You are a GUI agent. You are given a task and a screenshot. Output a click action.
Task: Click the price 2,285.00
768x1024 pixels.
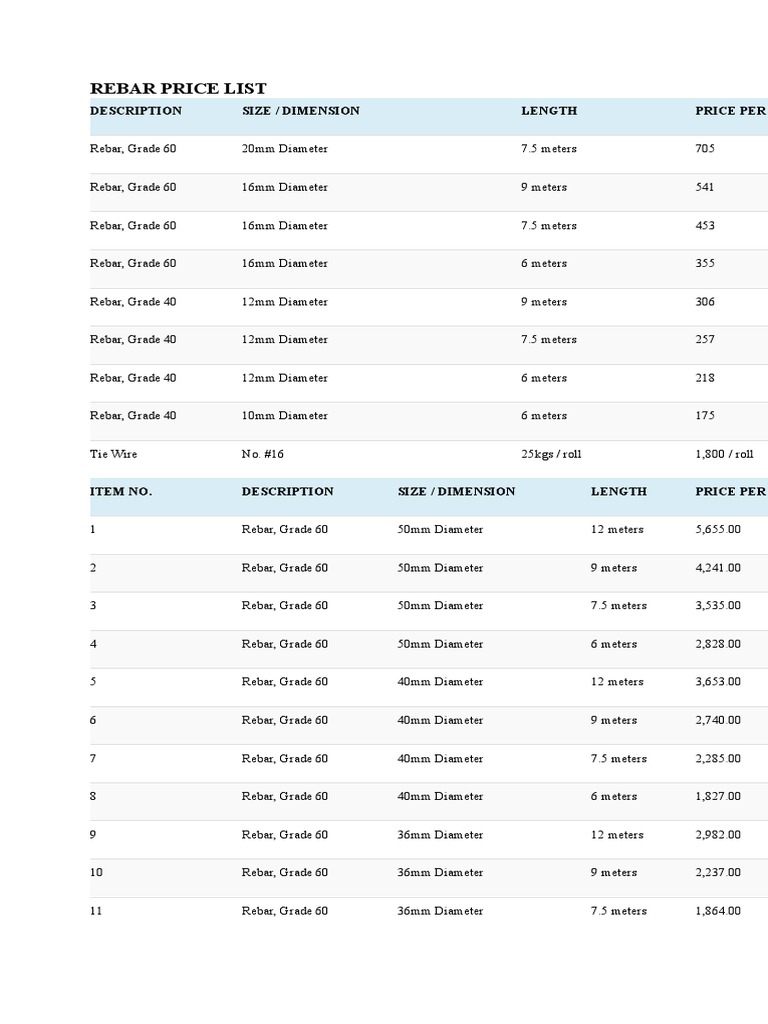[718, 758]
